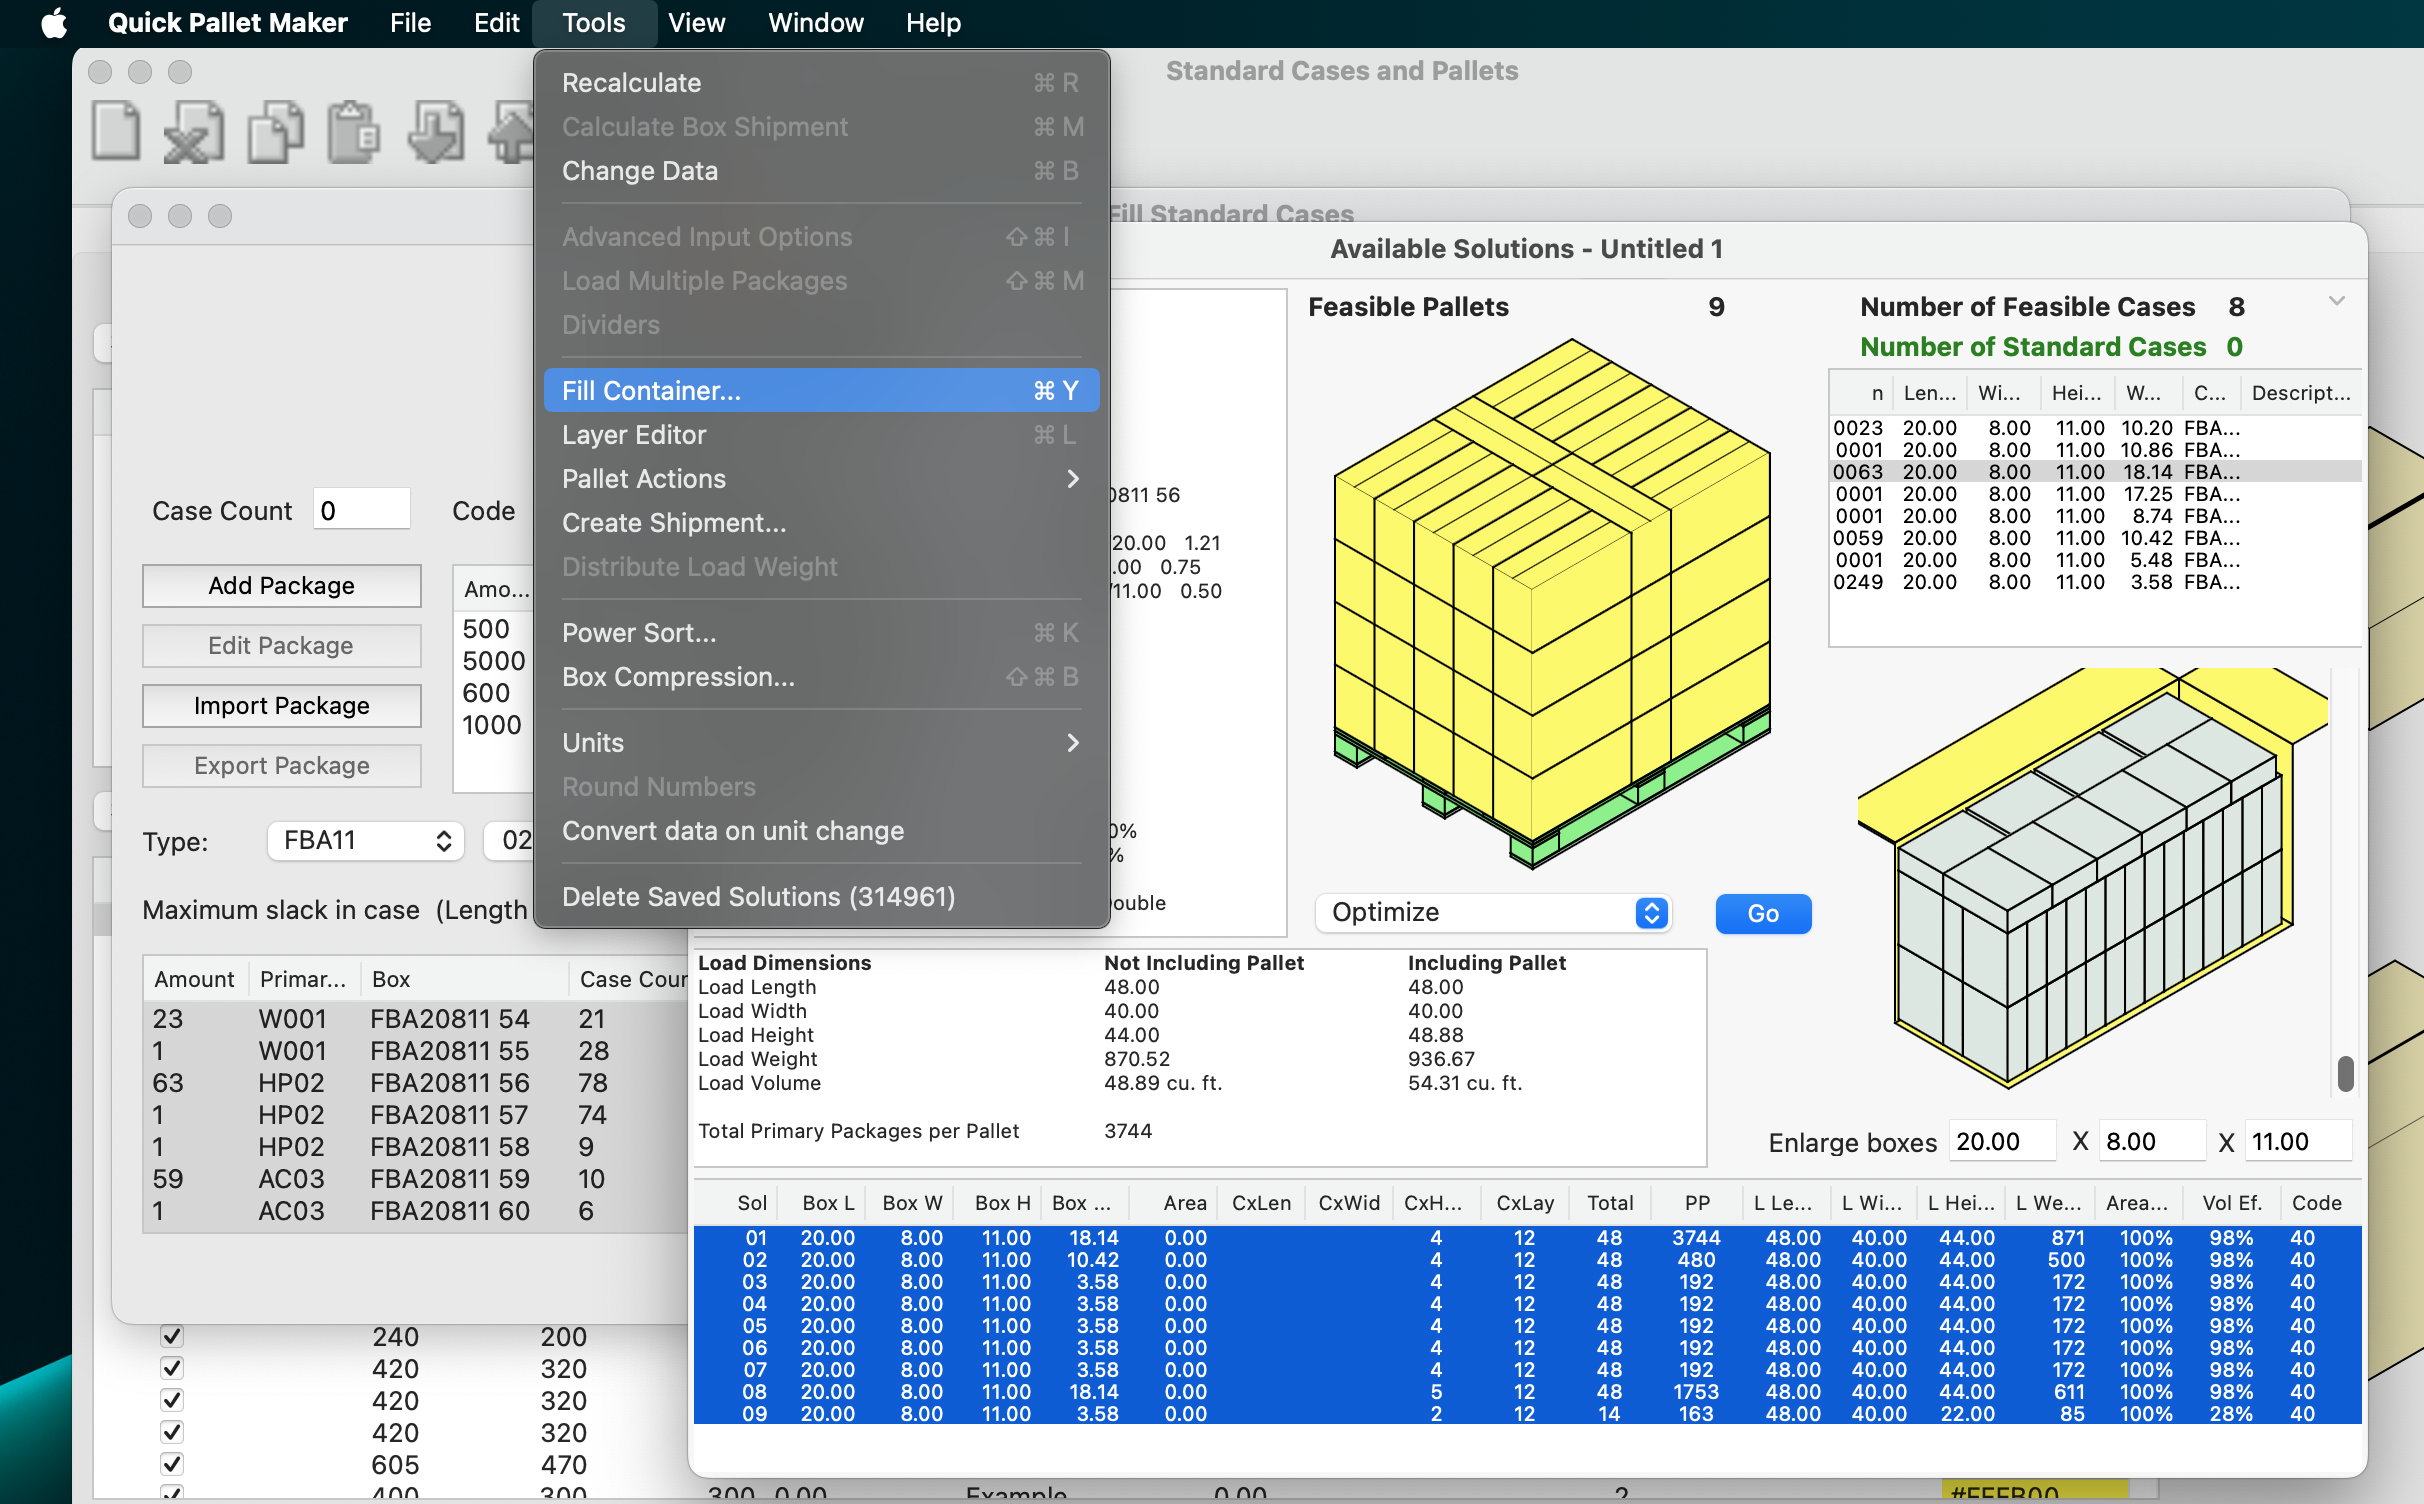2424x1504 pixels.
Task: Toggle Convert data on unit change
Action: tap(821, 831)
